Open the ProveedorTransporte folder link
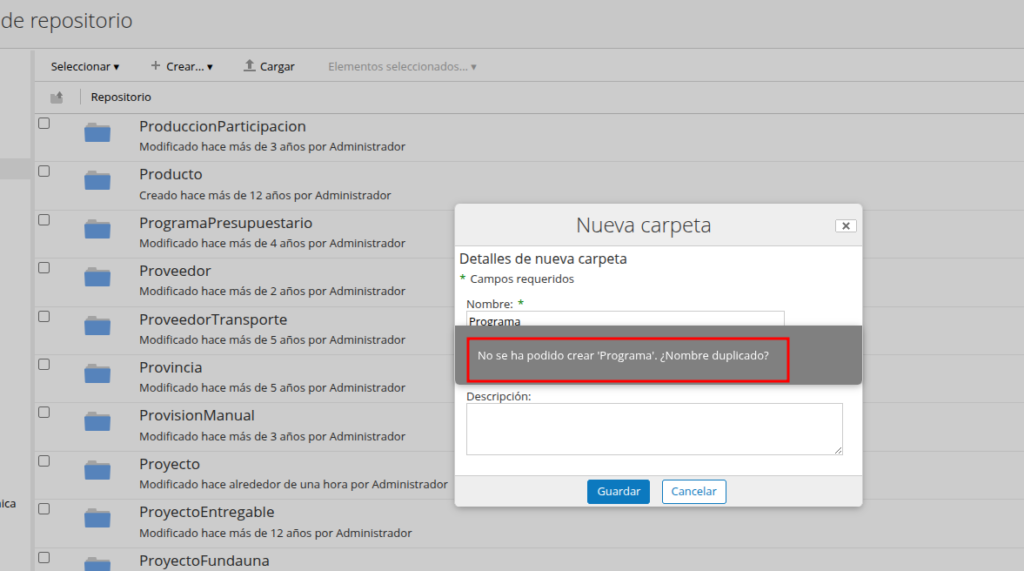Image resolution: width=1024 pixels, height=571 pixels. [x=213, y=319]
